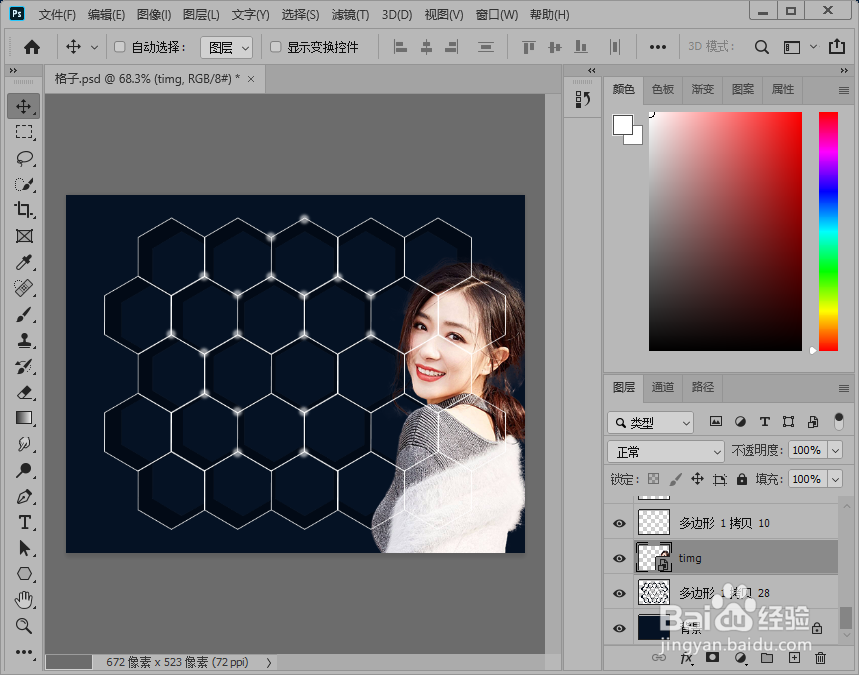Open the color panel flyout menu
The height and width of the screenshot is (675, 859).
(x=844, y=90)
